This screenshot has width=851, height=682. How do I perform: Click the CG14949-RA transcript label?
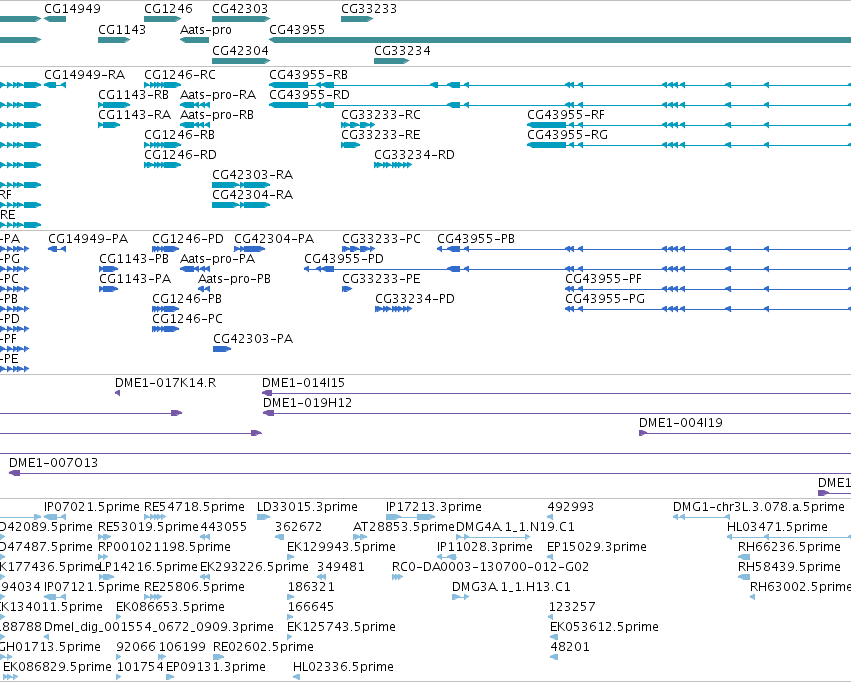point(85,74)
